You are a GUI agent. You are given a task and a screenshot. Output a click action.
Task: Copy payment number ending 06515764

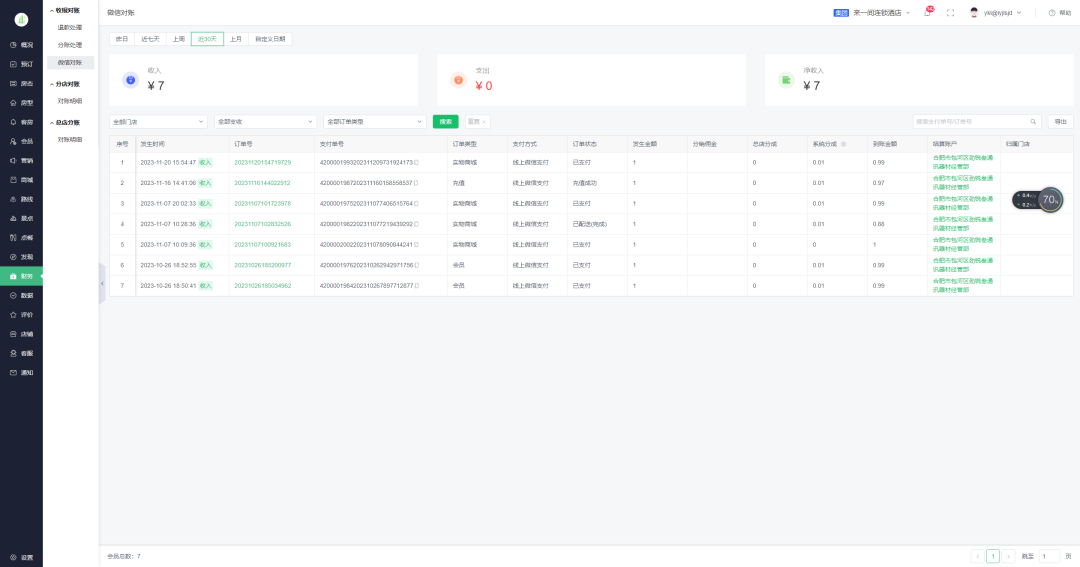coord(417,204)
